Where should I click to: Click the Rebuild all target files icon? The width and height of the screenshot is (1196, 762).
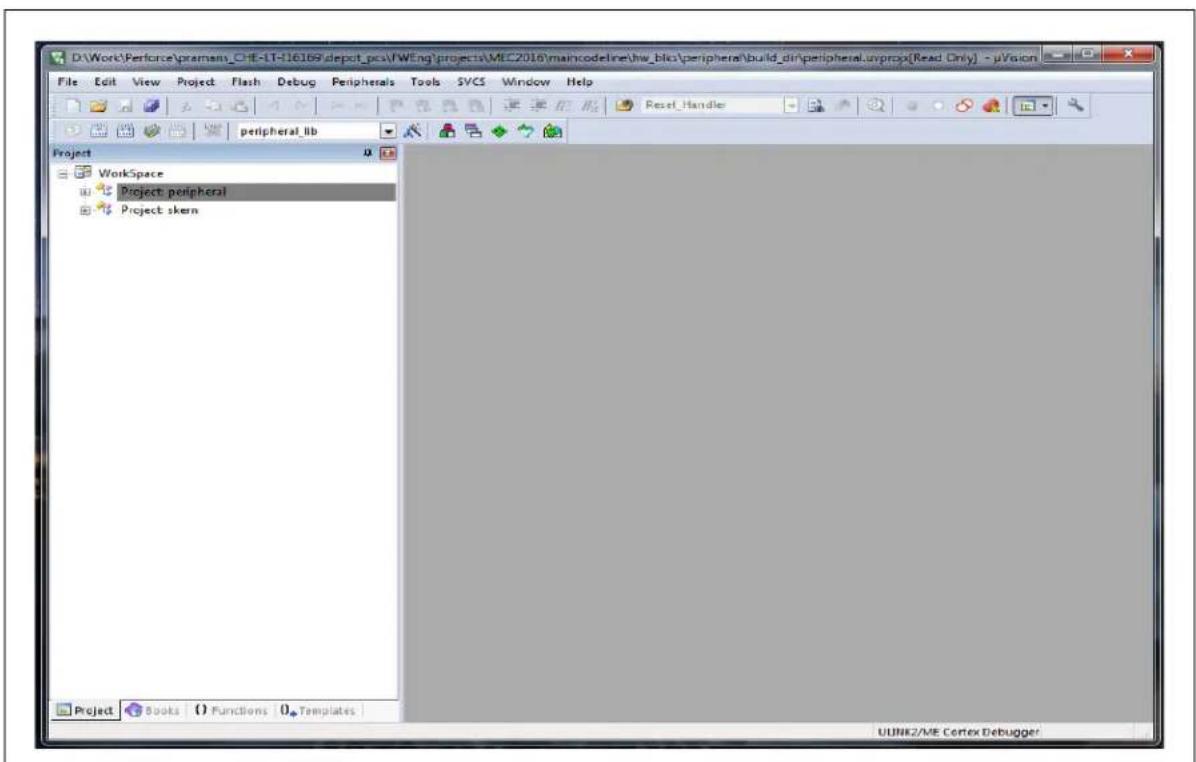(x=123, y=131)
